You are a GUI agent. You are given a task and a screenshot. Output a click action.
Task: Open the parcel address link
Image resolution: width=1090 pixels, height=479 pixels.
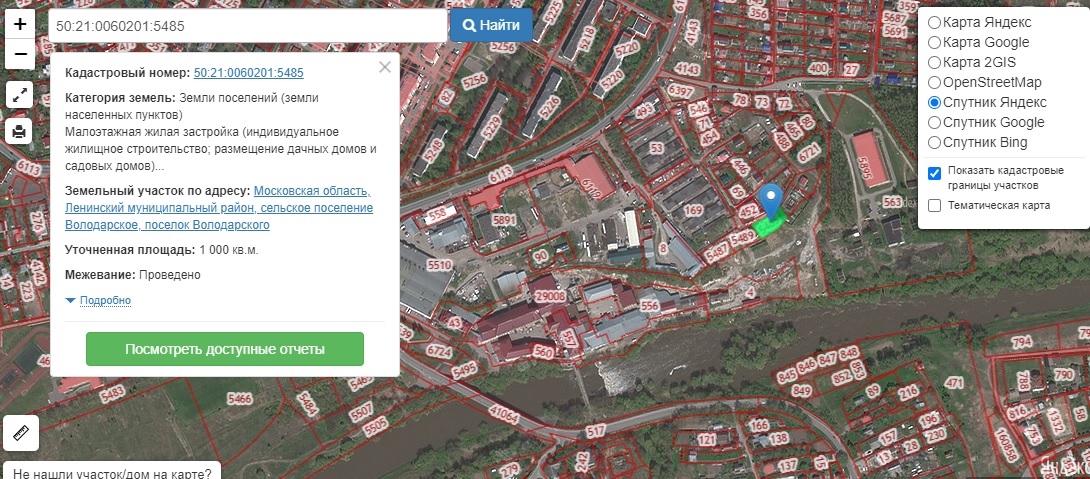point(218,208)
